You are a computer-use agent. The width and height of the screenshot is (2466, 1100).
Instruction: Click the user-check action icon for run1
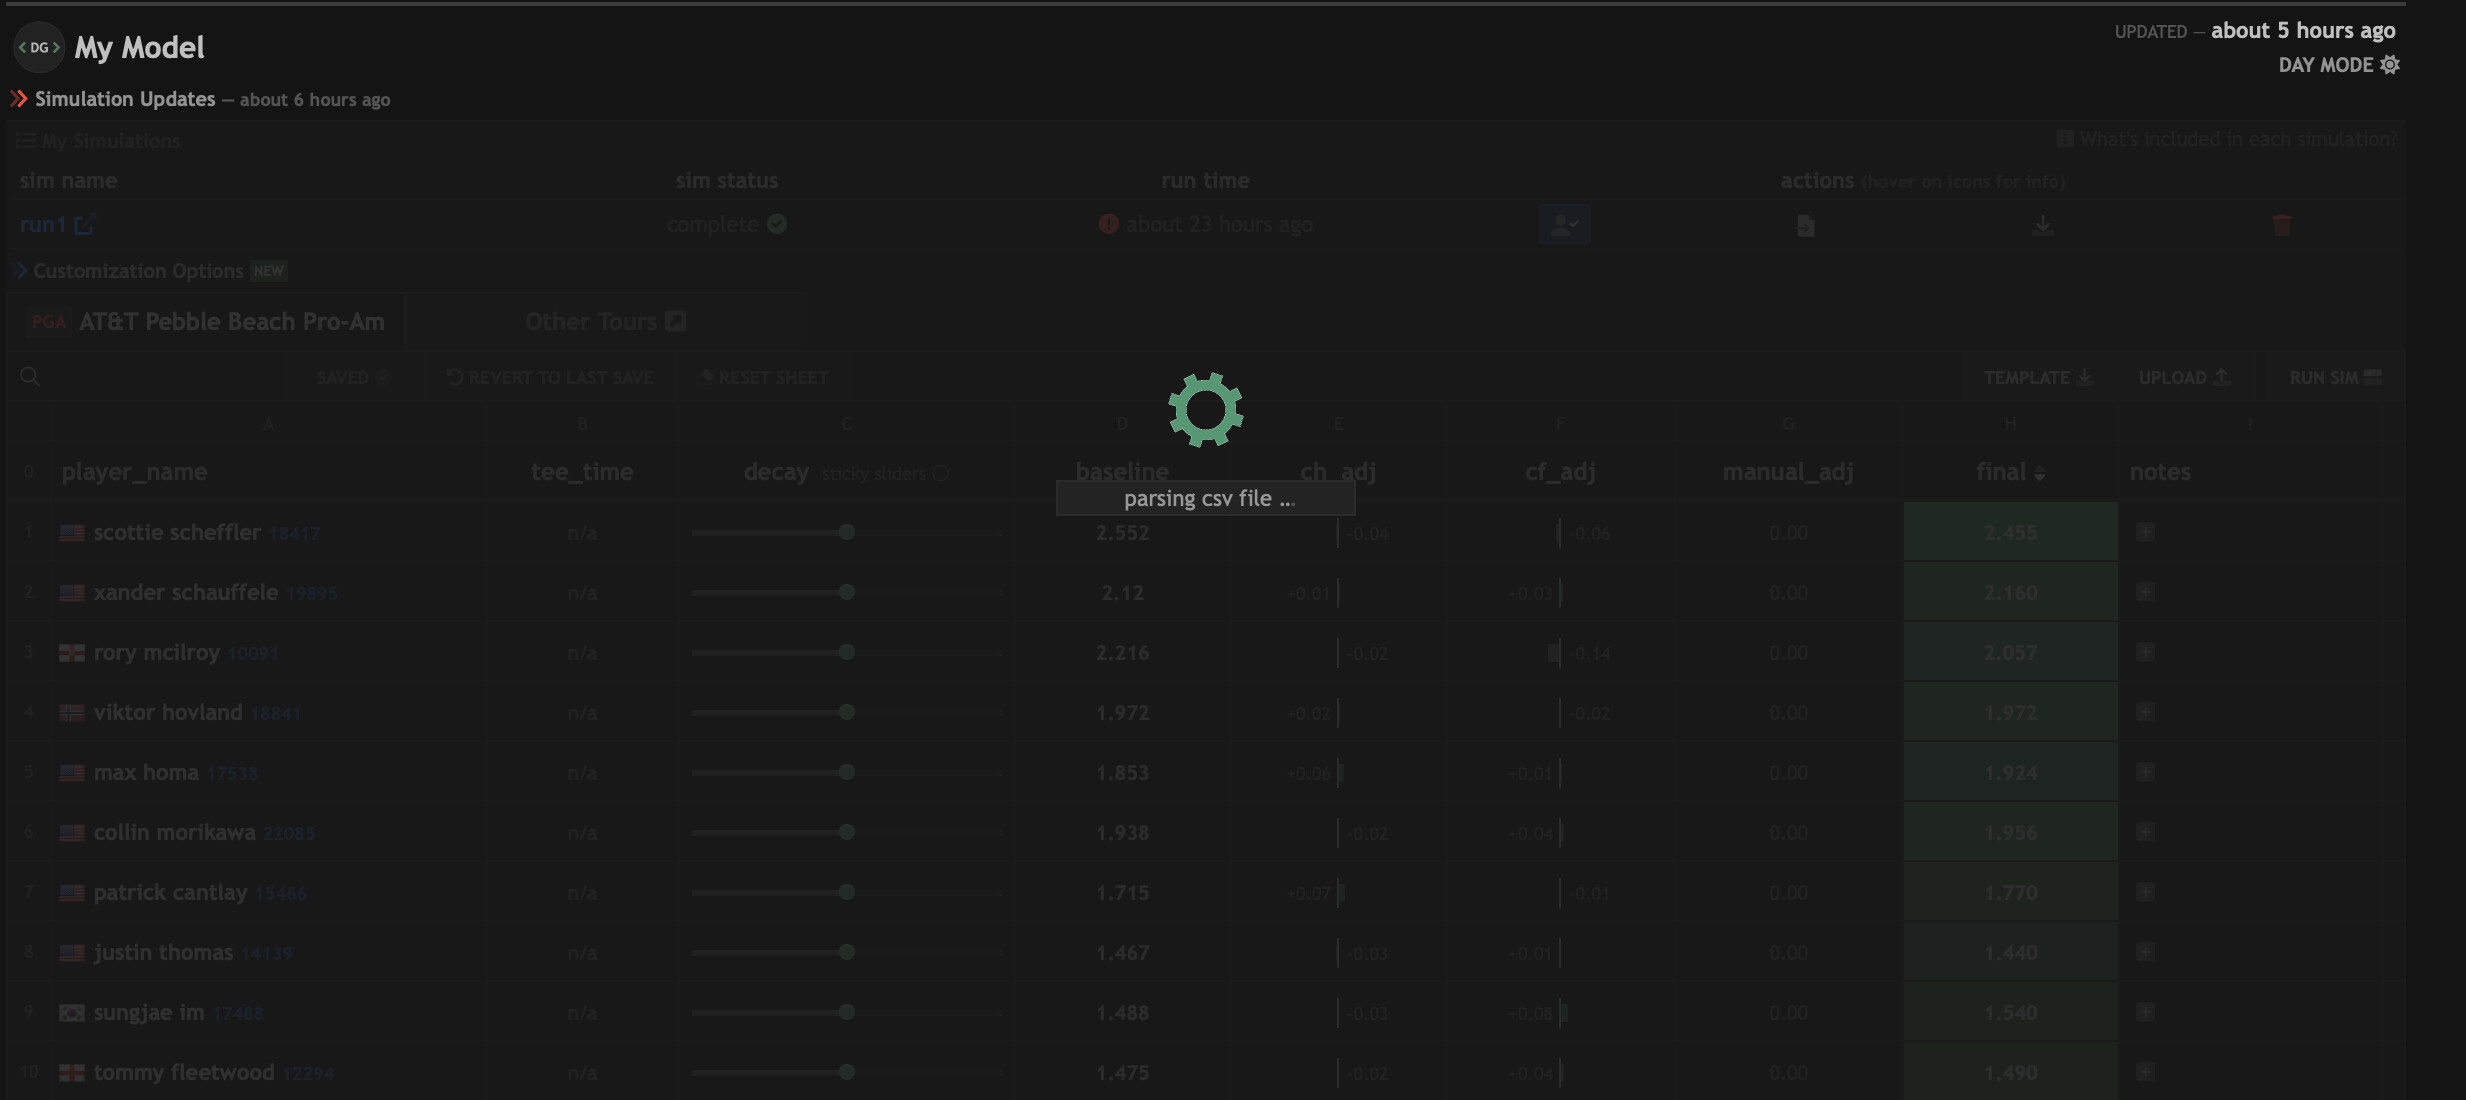pos(1564,224)
